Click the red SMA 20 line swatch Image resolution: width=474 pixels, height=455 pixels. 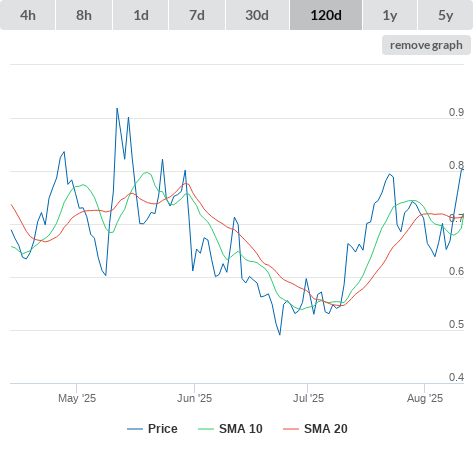pyautogui.click(x=291, y=429)
